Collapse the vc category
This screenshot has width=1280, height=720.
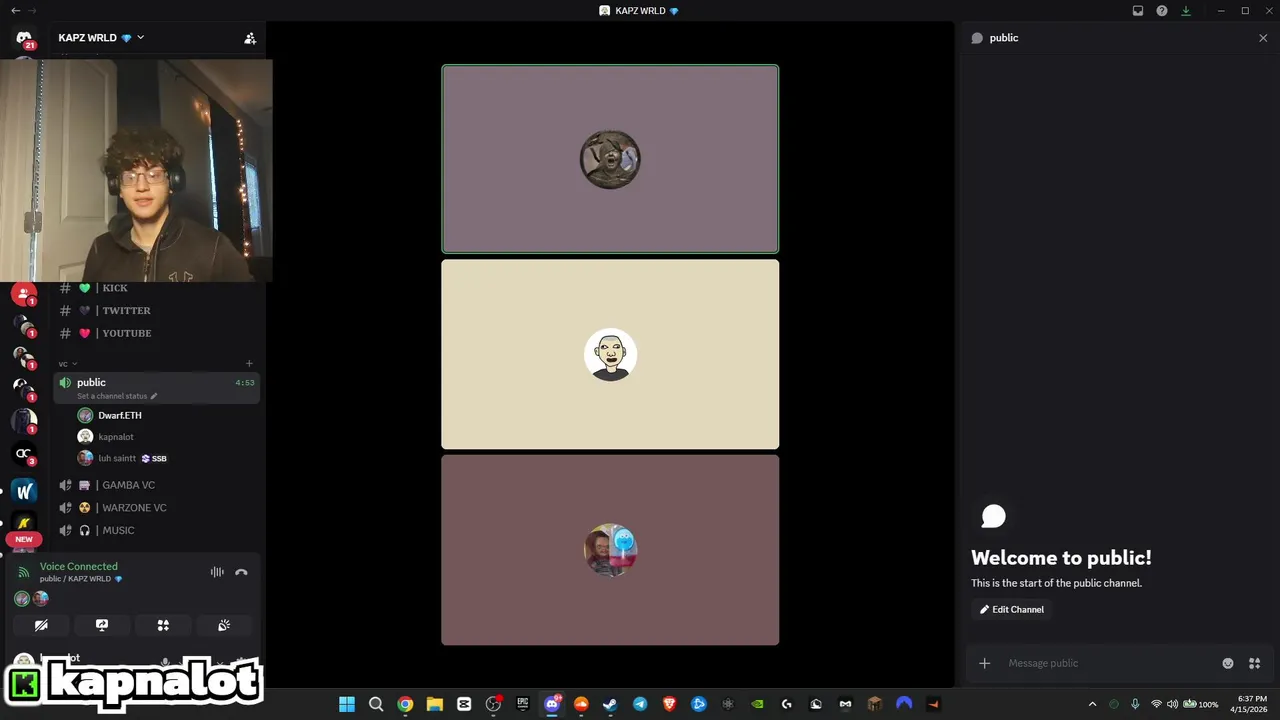click(67, 364)
